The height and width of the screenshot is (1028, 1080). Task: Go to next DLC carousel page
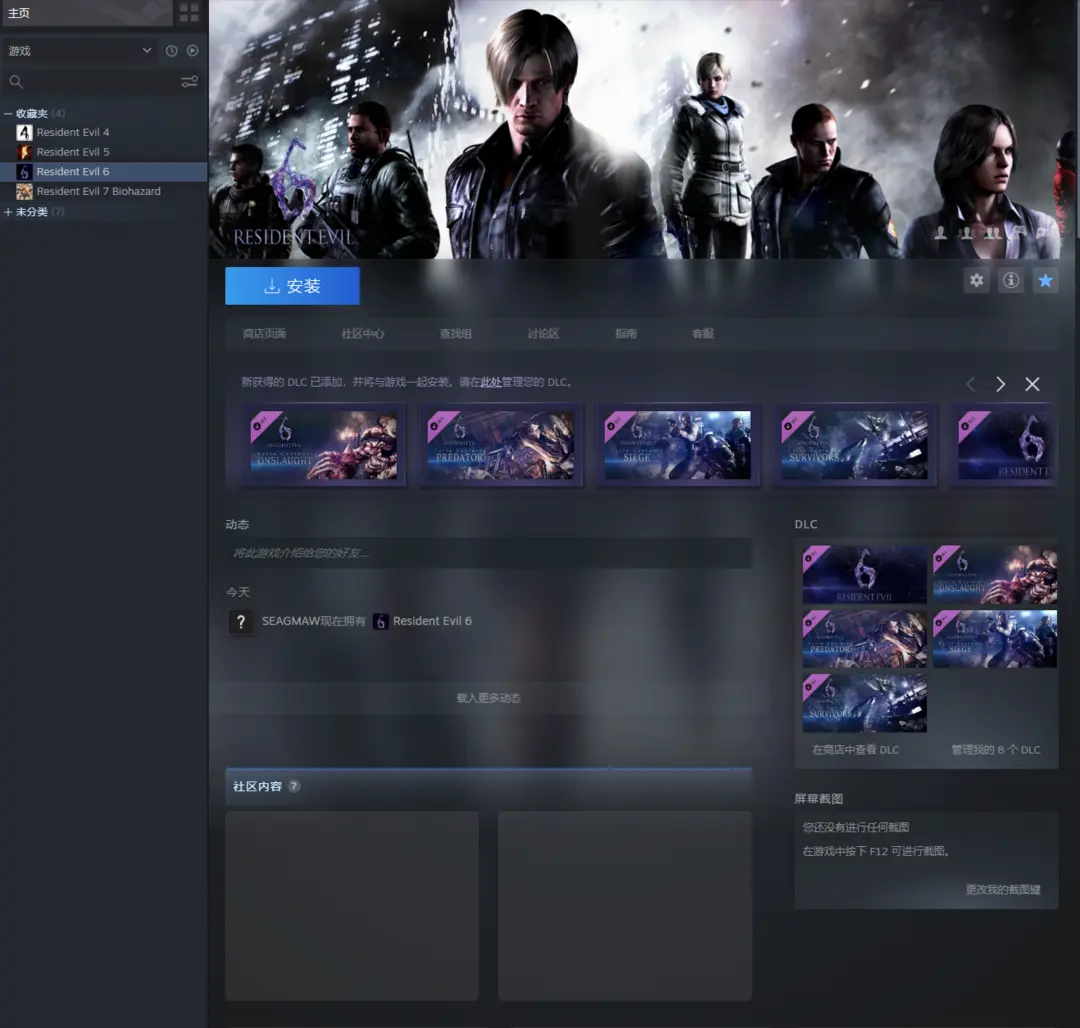click(1001, 384)
